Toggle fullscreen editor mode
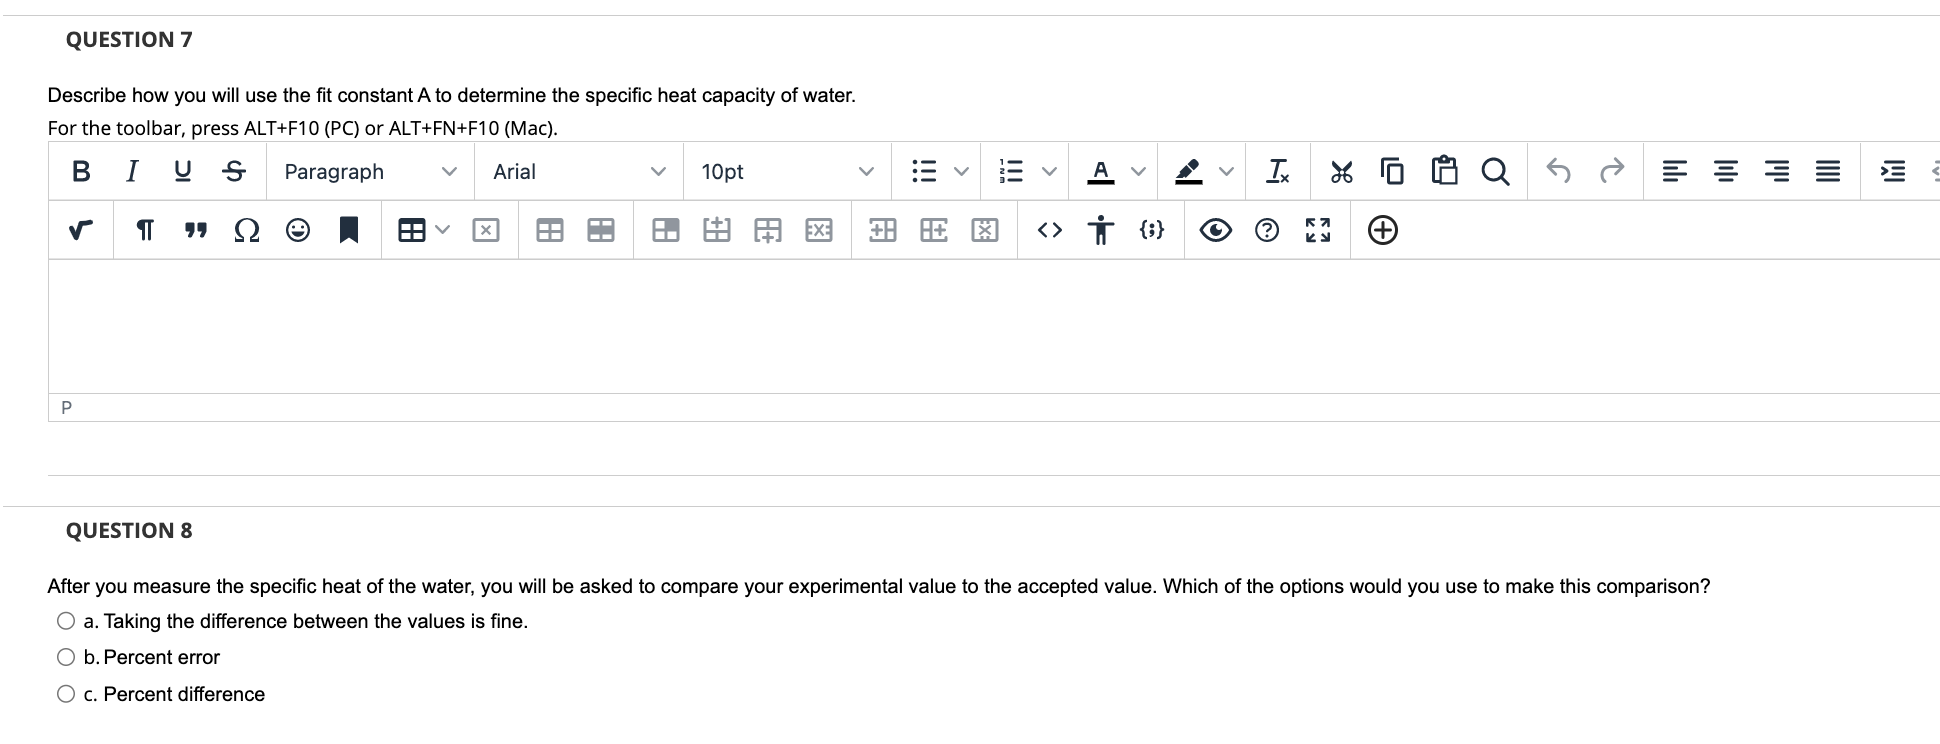Image resolution: width=1940 pixels, height=744 pixels. 1318,231
